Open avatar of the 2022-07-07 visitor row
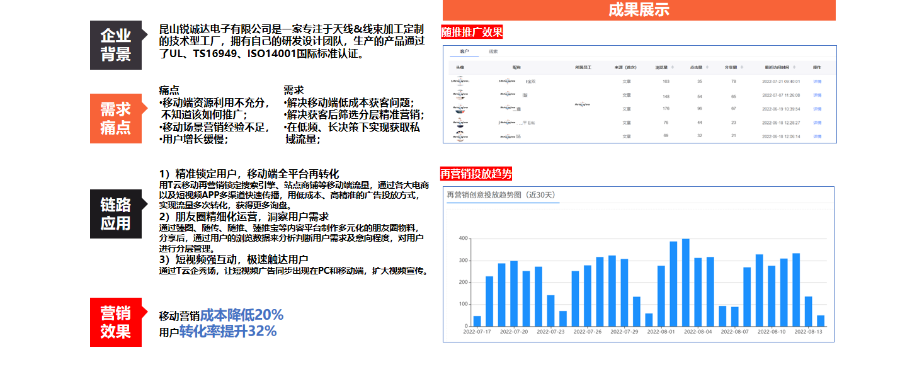Image resolution: width=900 pixels, height=375 pixels. click(460, 95)
